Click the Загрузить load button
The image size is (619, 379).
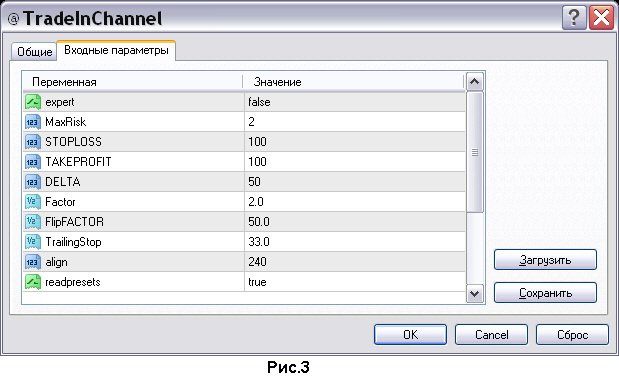(545, 260)
